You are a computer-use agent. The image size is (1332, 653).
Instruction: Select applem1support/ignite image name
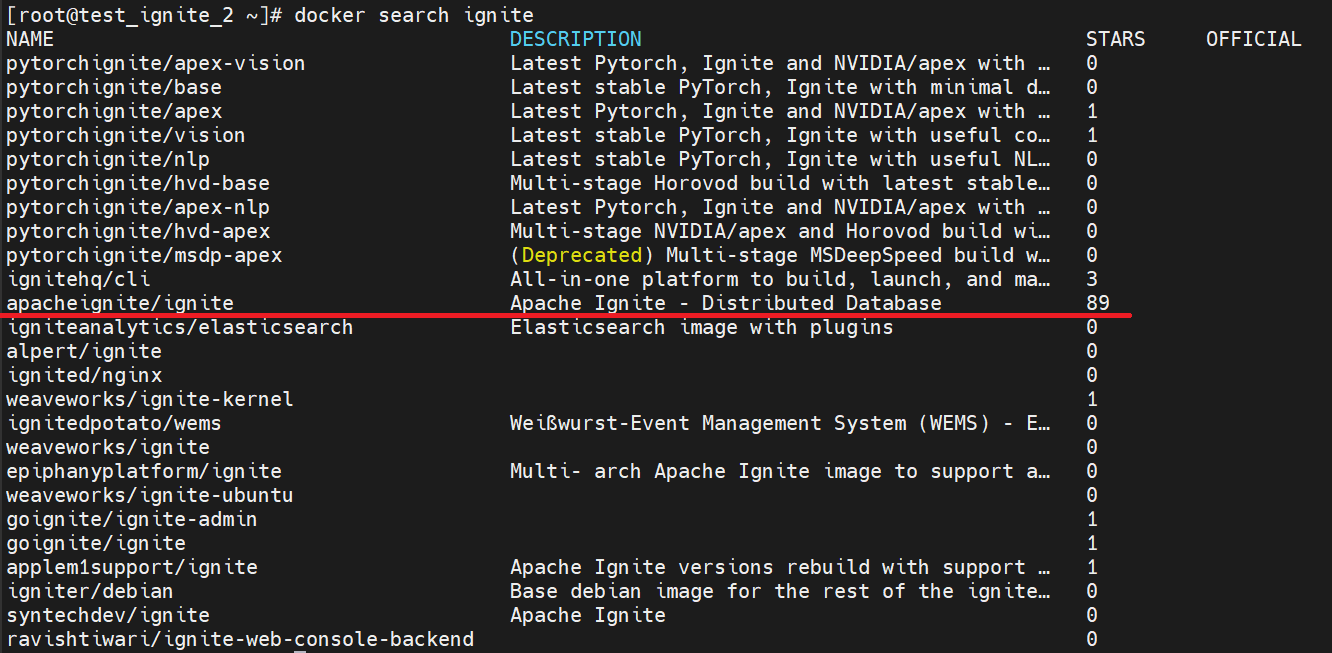coord(132,567)
